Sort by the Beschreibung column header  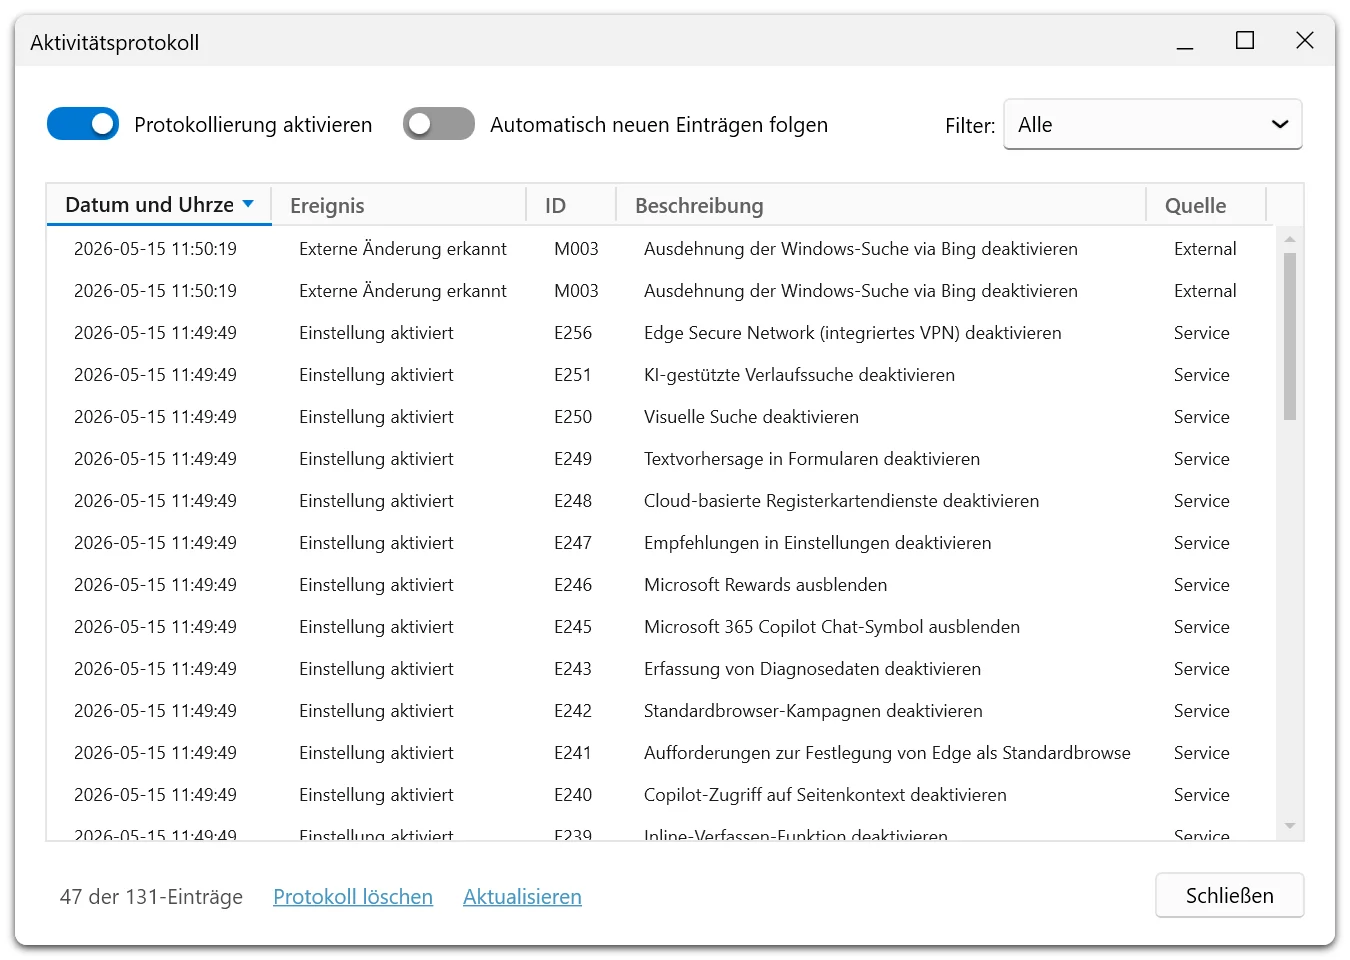click(x=881, y=205)
